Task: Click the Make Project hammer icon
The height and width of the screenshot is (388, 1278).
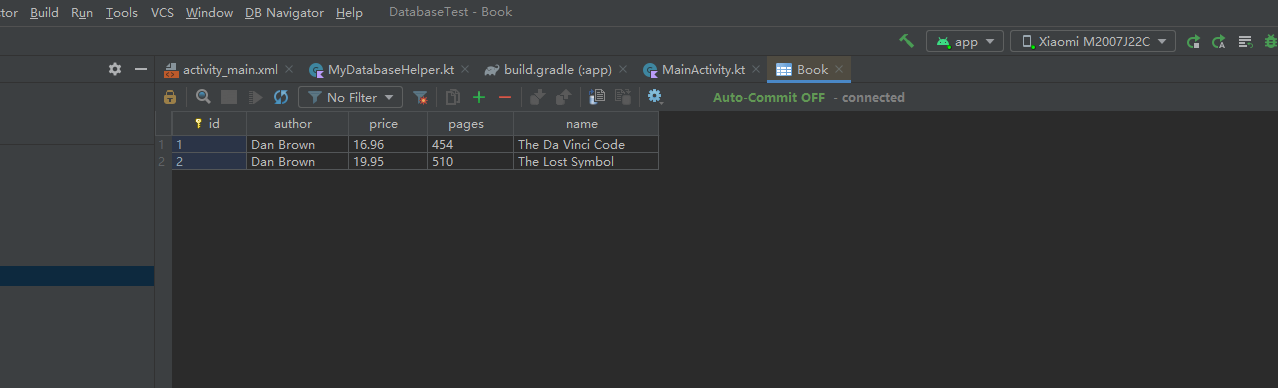Action: pyautogui.click(x=906, y=41)
